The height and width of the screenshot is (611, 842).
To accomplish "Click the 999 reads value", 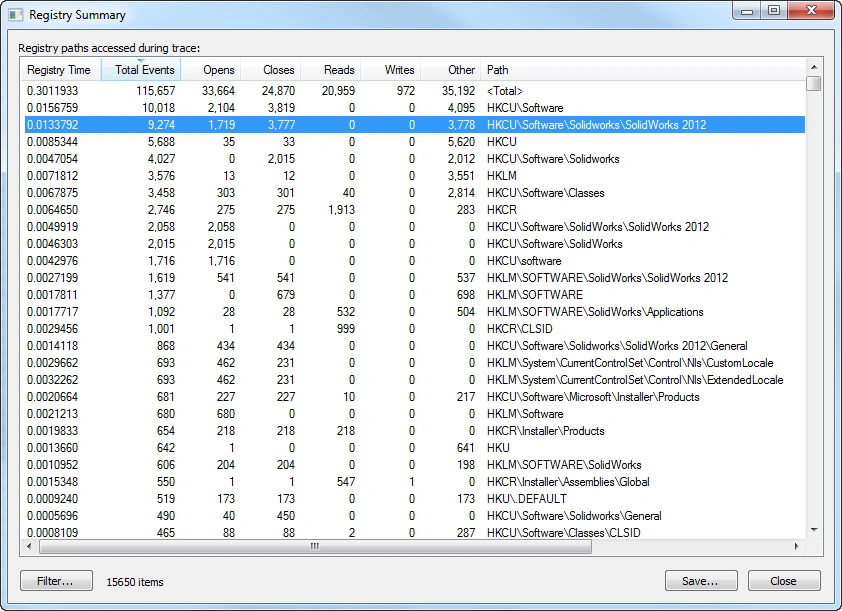I will pos(346,329).
